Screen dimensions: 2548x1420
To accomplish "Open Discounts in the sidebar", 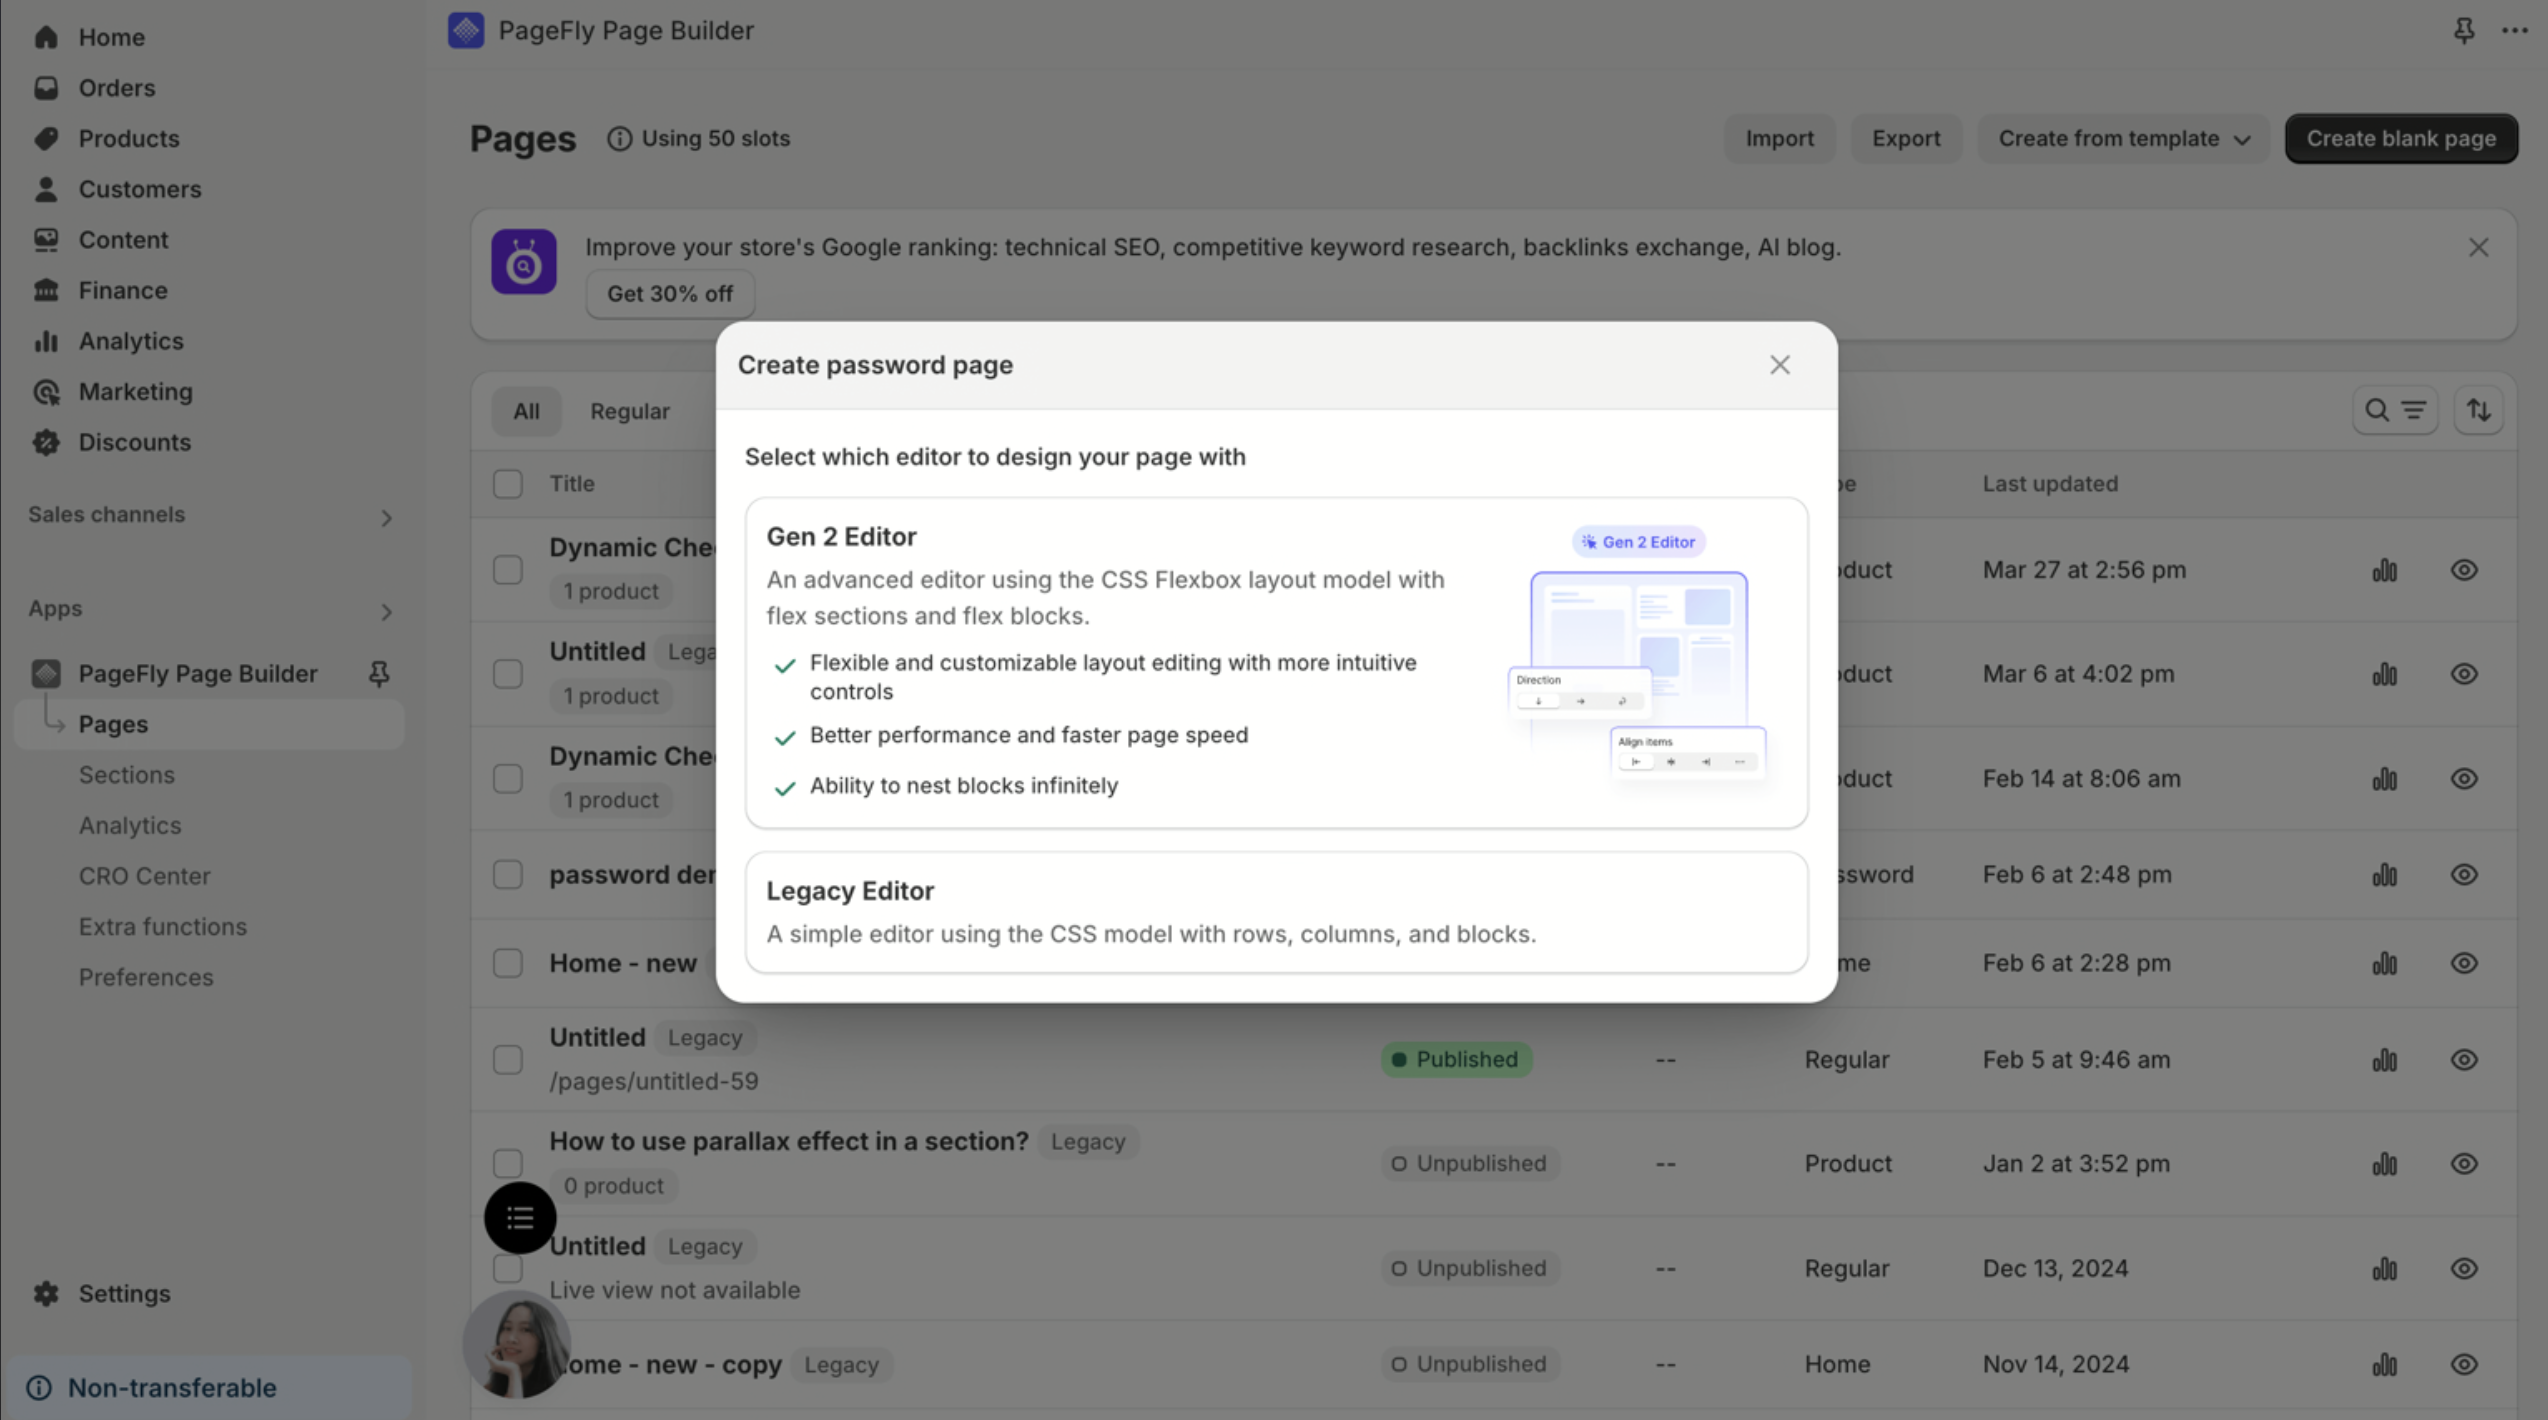I will point(134,442).
